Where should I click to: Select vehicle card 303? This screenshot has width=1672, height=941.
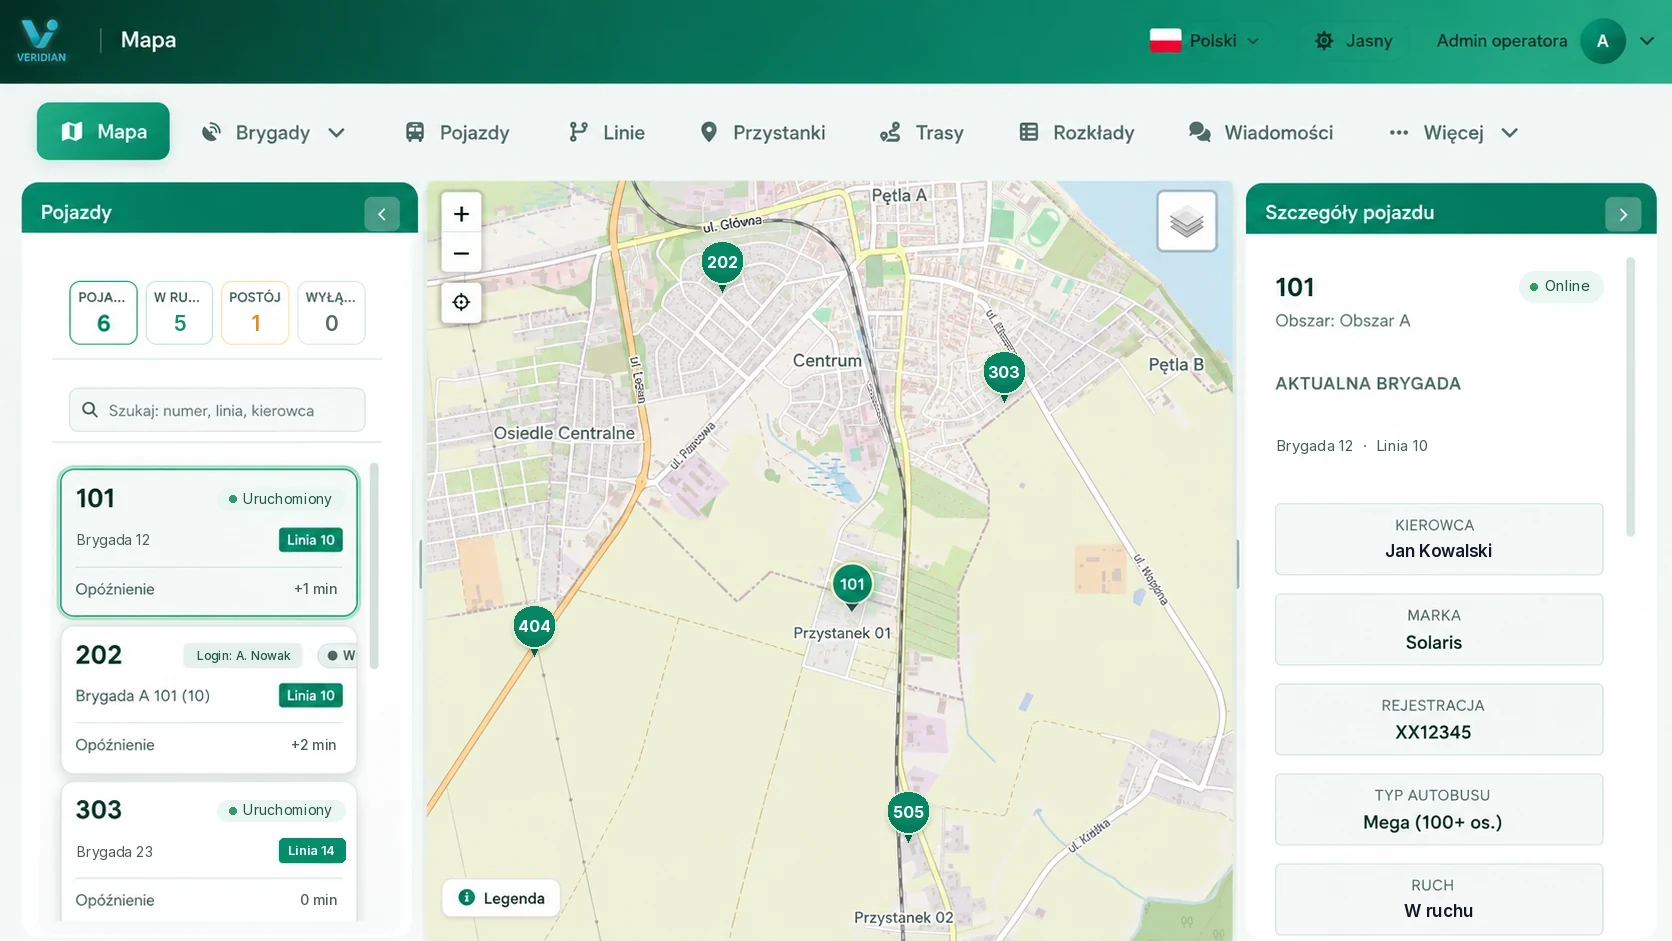point(209,851)
